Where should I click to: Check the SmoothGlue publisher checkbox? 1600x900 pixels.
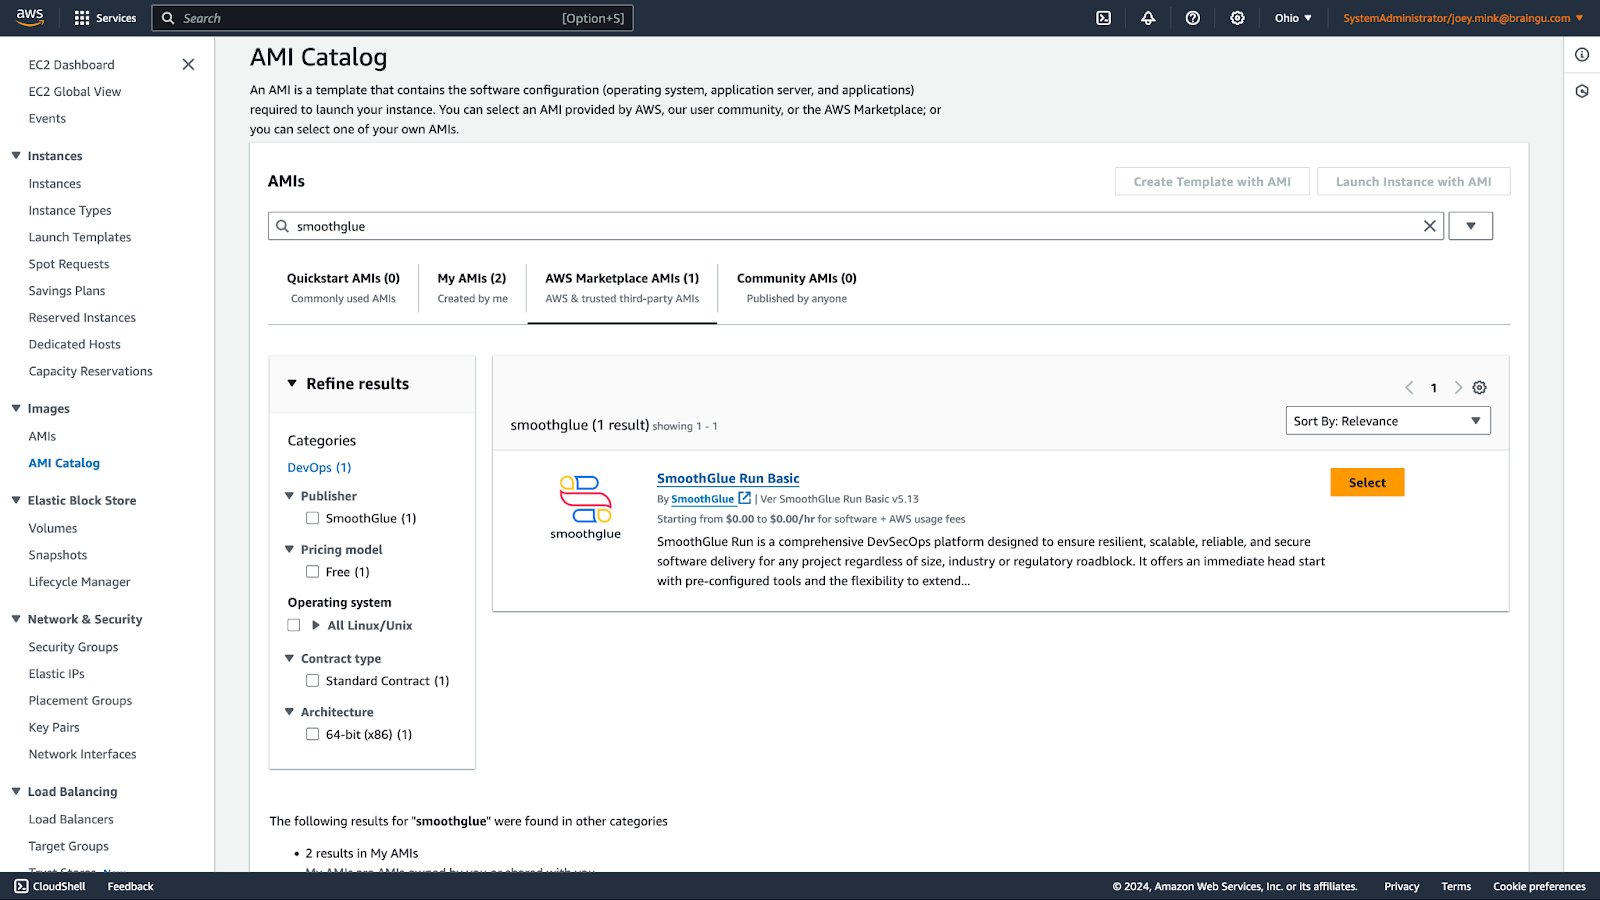(312, 518)
